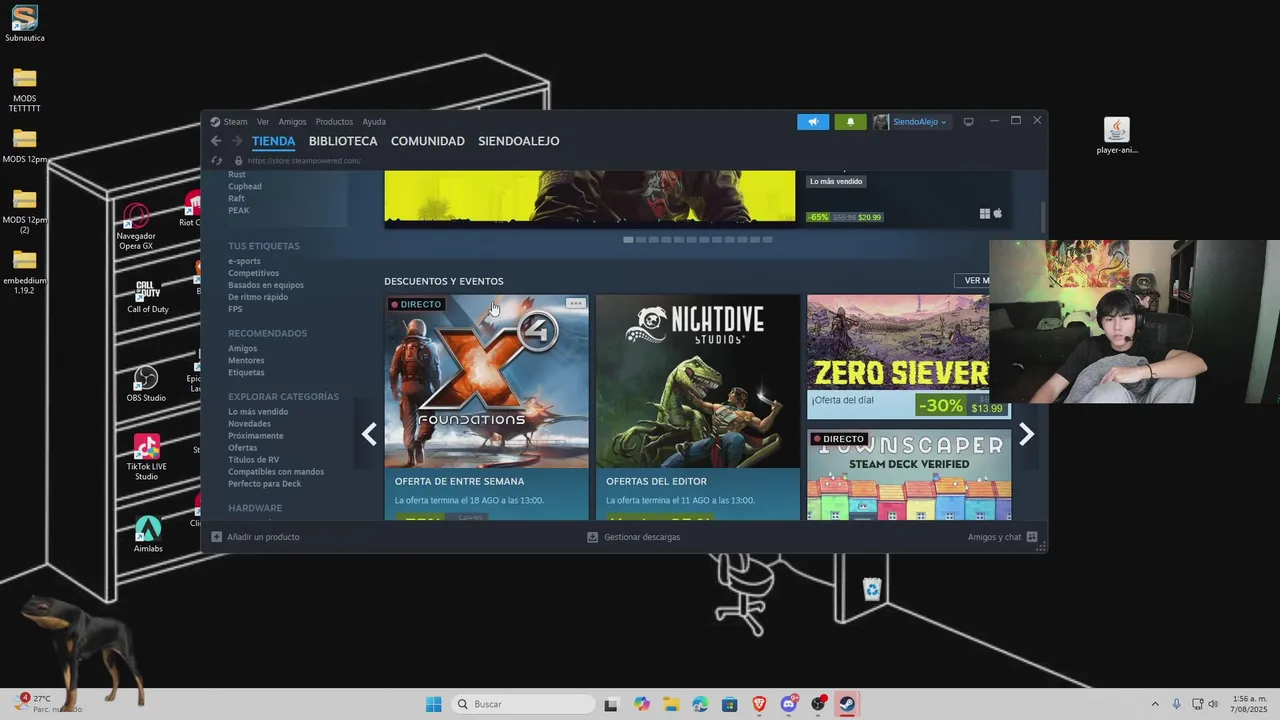Open the X4 Foundations midweek deal
Image resolution: width=1280 pixels, height=720 pixels.
pyautogui.click(x=486, y=407)
